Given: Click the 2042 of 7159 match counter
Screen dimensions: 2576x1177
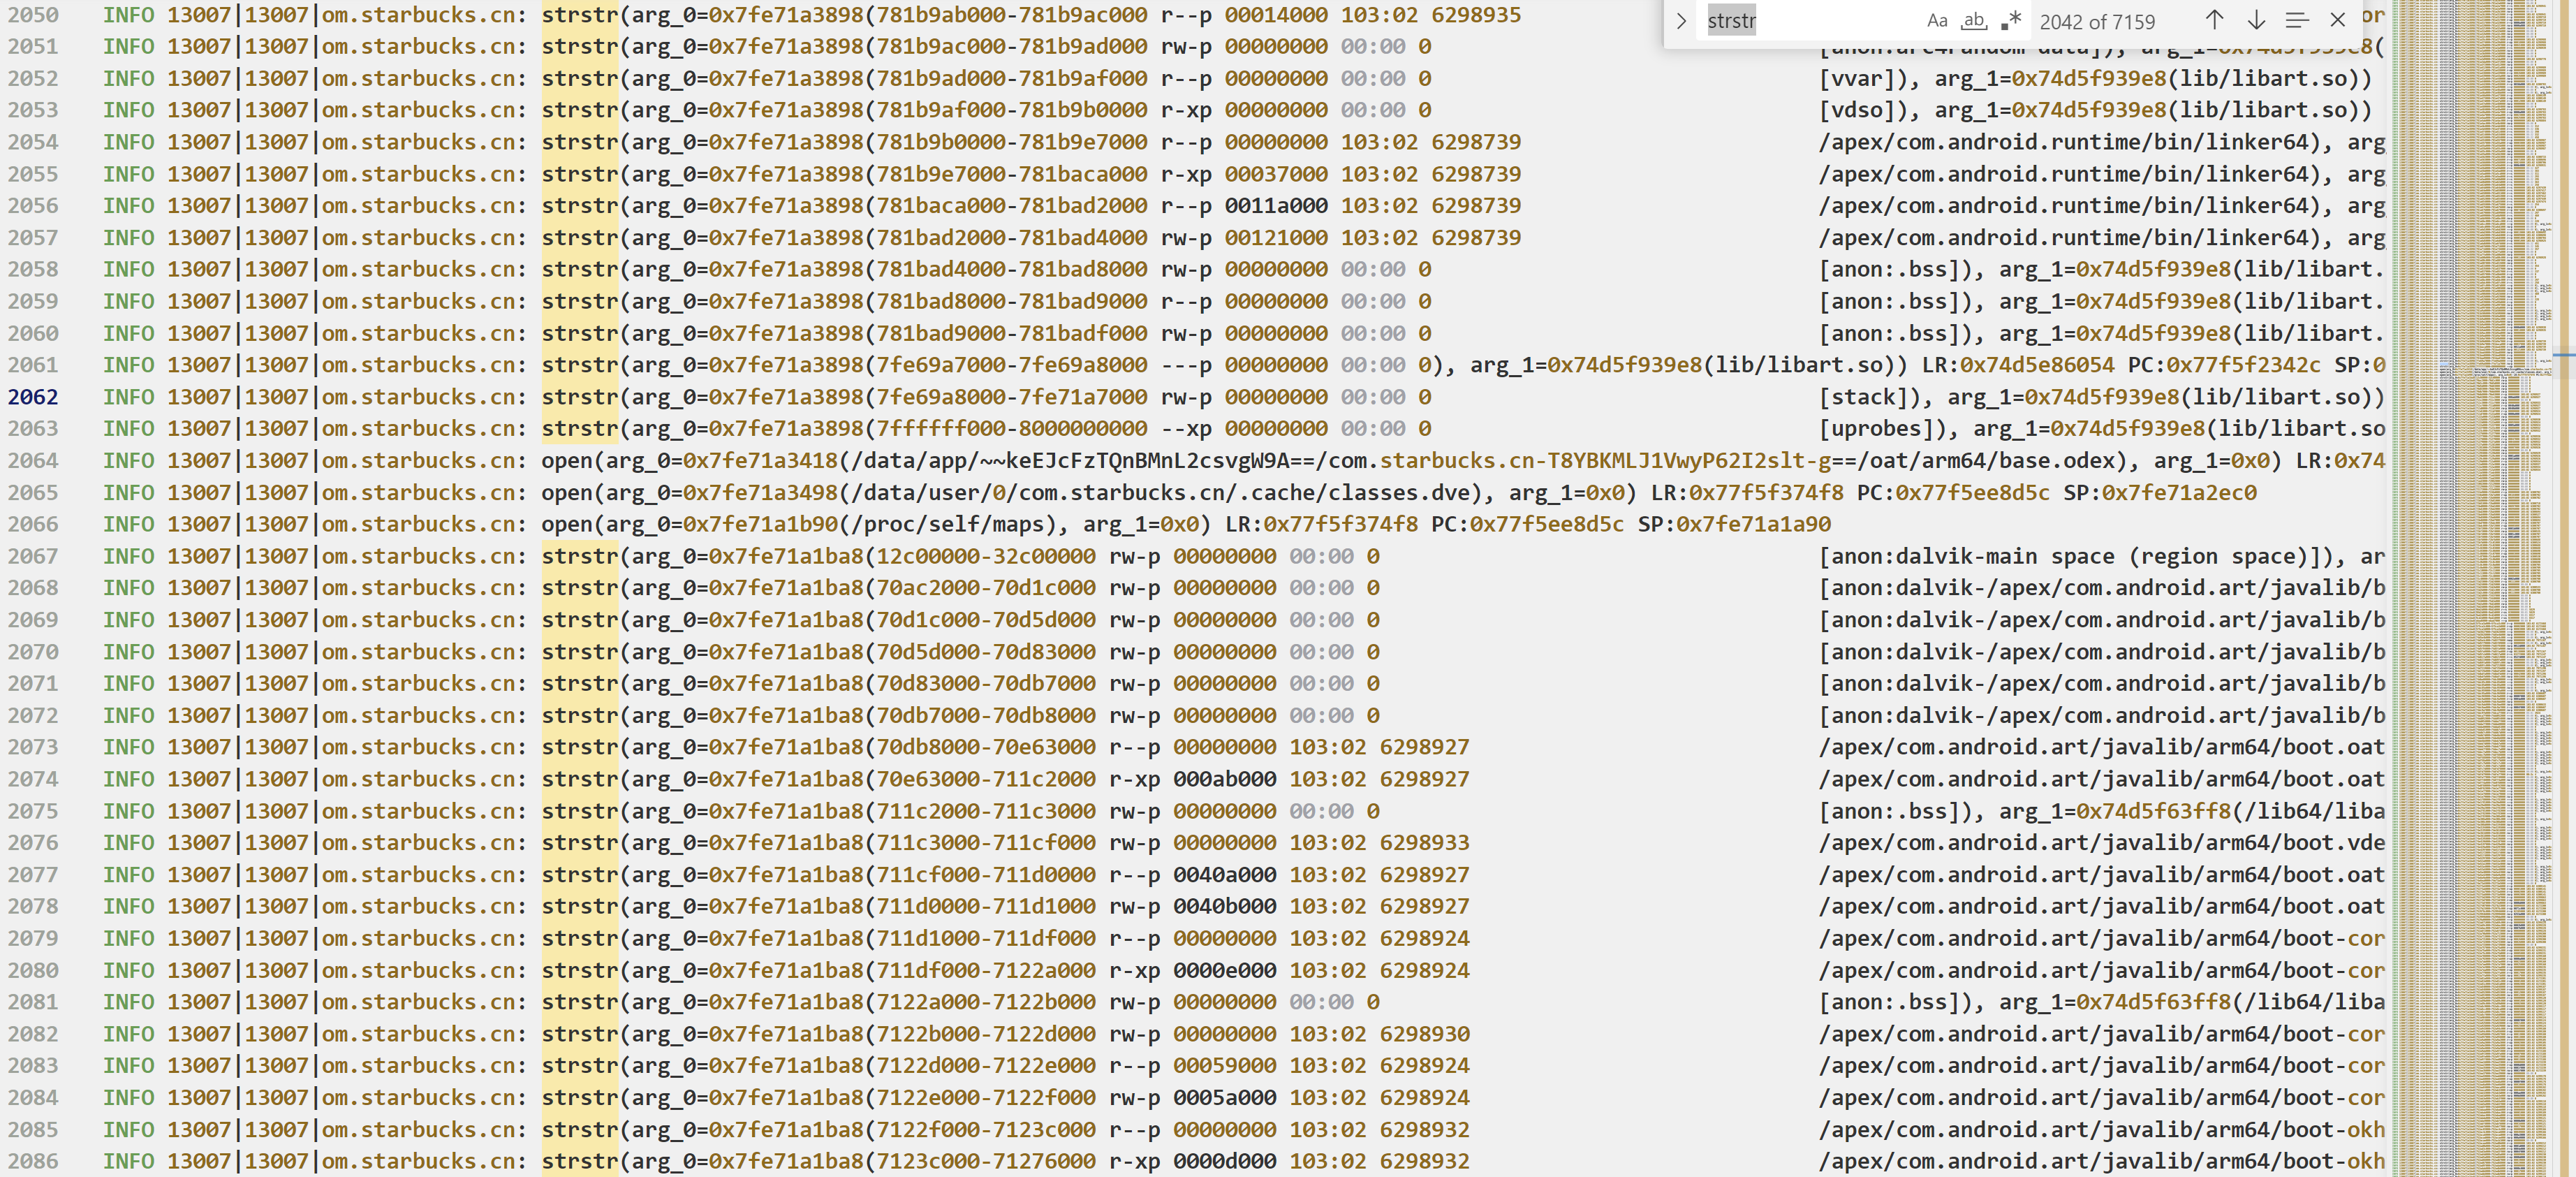Looking at the screenshot, I should point(2097,21).
